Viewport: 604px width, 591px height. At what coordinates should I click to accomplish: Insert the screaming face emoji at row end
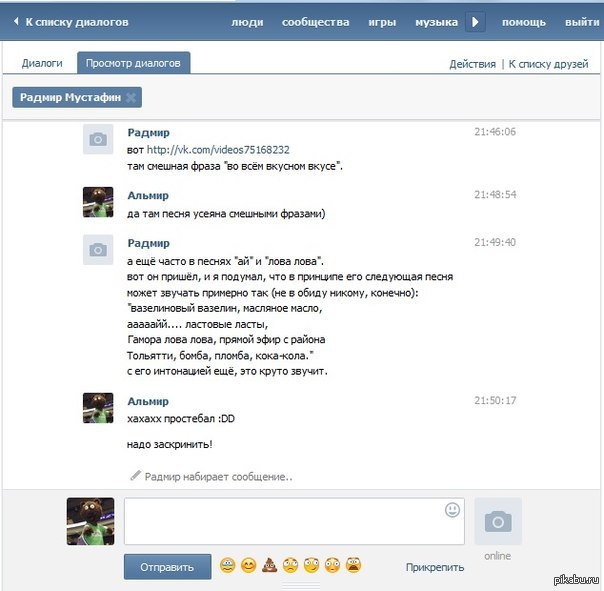pyautogui.click(x=354, y=567)
